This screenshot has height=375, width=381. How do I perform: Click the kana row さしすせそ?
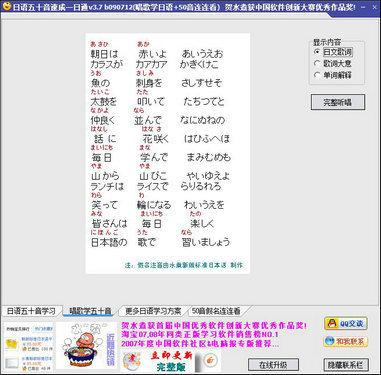click(201, 83)
